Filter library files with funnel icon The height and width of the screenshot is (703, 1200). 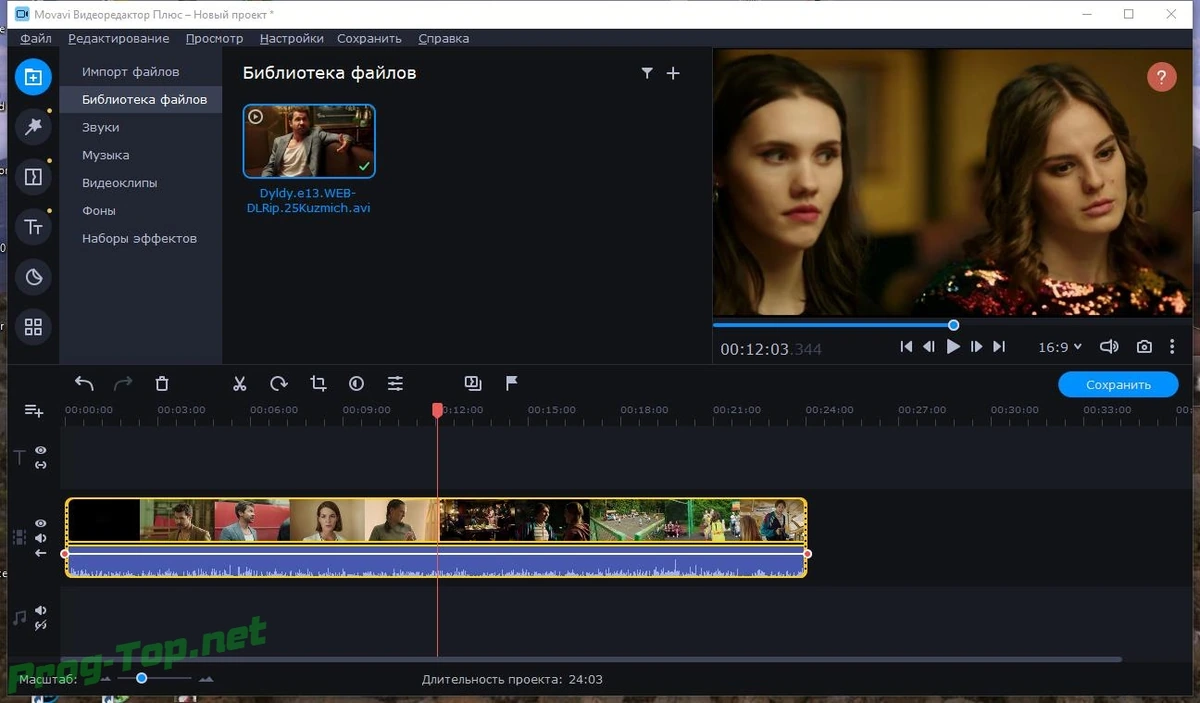tap(647, 73)
